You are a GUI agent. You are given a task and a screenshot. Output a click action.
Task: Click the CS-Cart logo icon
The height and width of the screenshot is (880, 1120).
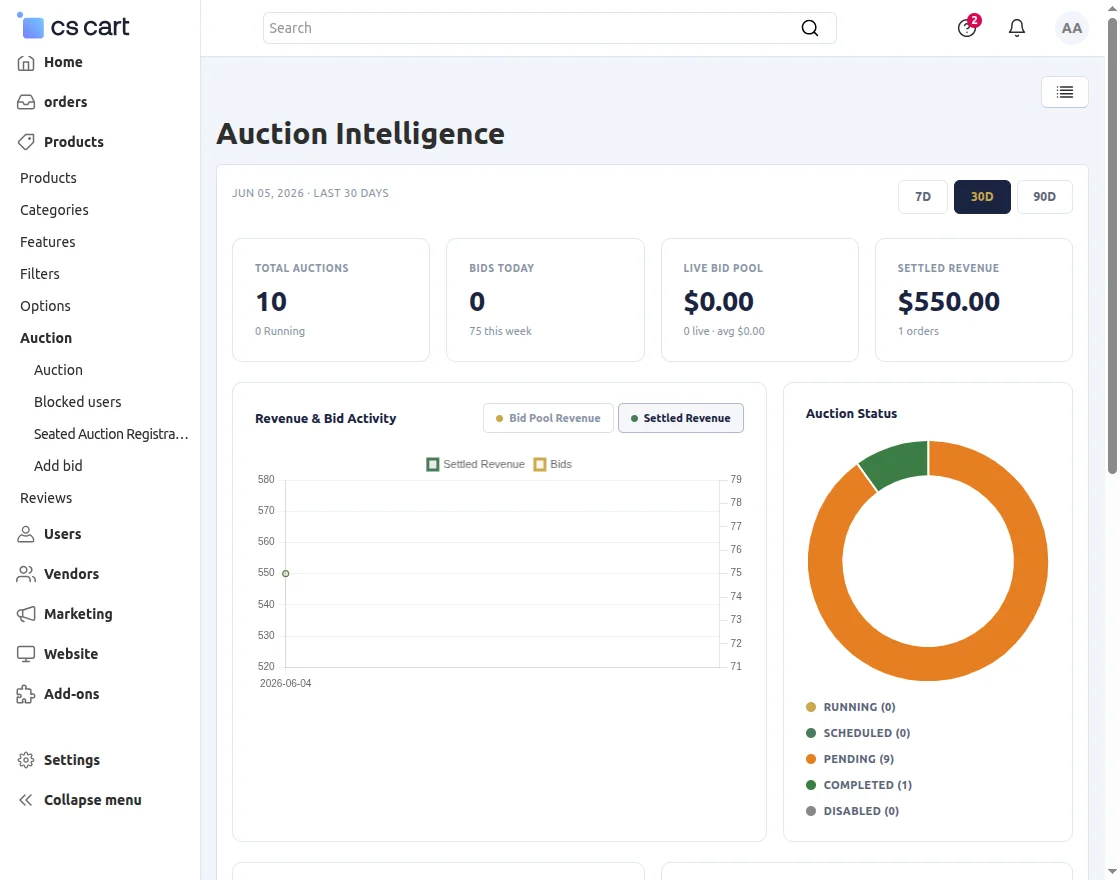(31, 26)
